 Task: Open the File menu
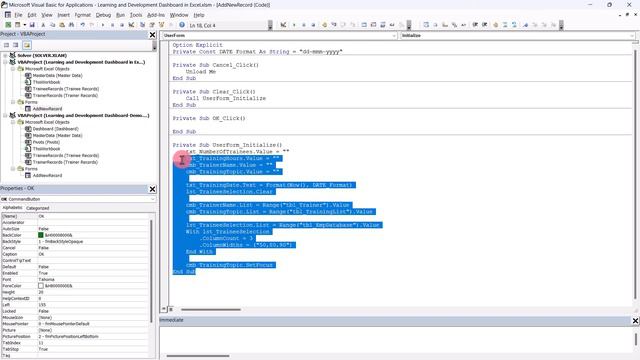[18, 15]
